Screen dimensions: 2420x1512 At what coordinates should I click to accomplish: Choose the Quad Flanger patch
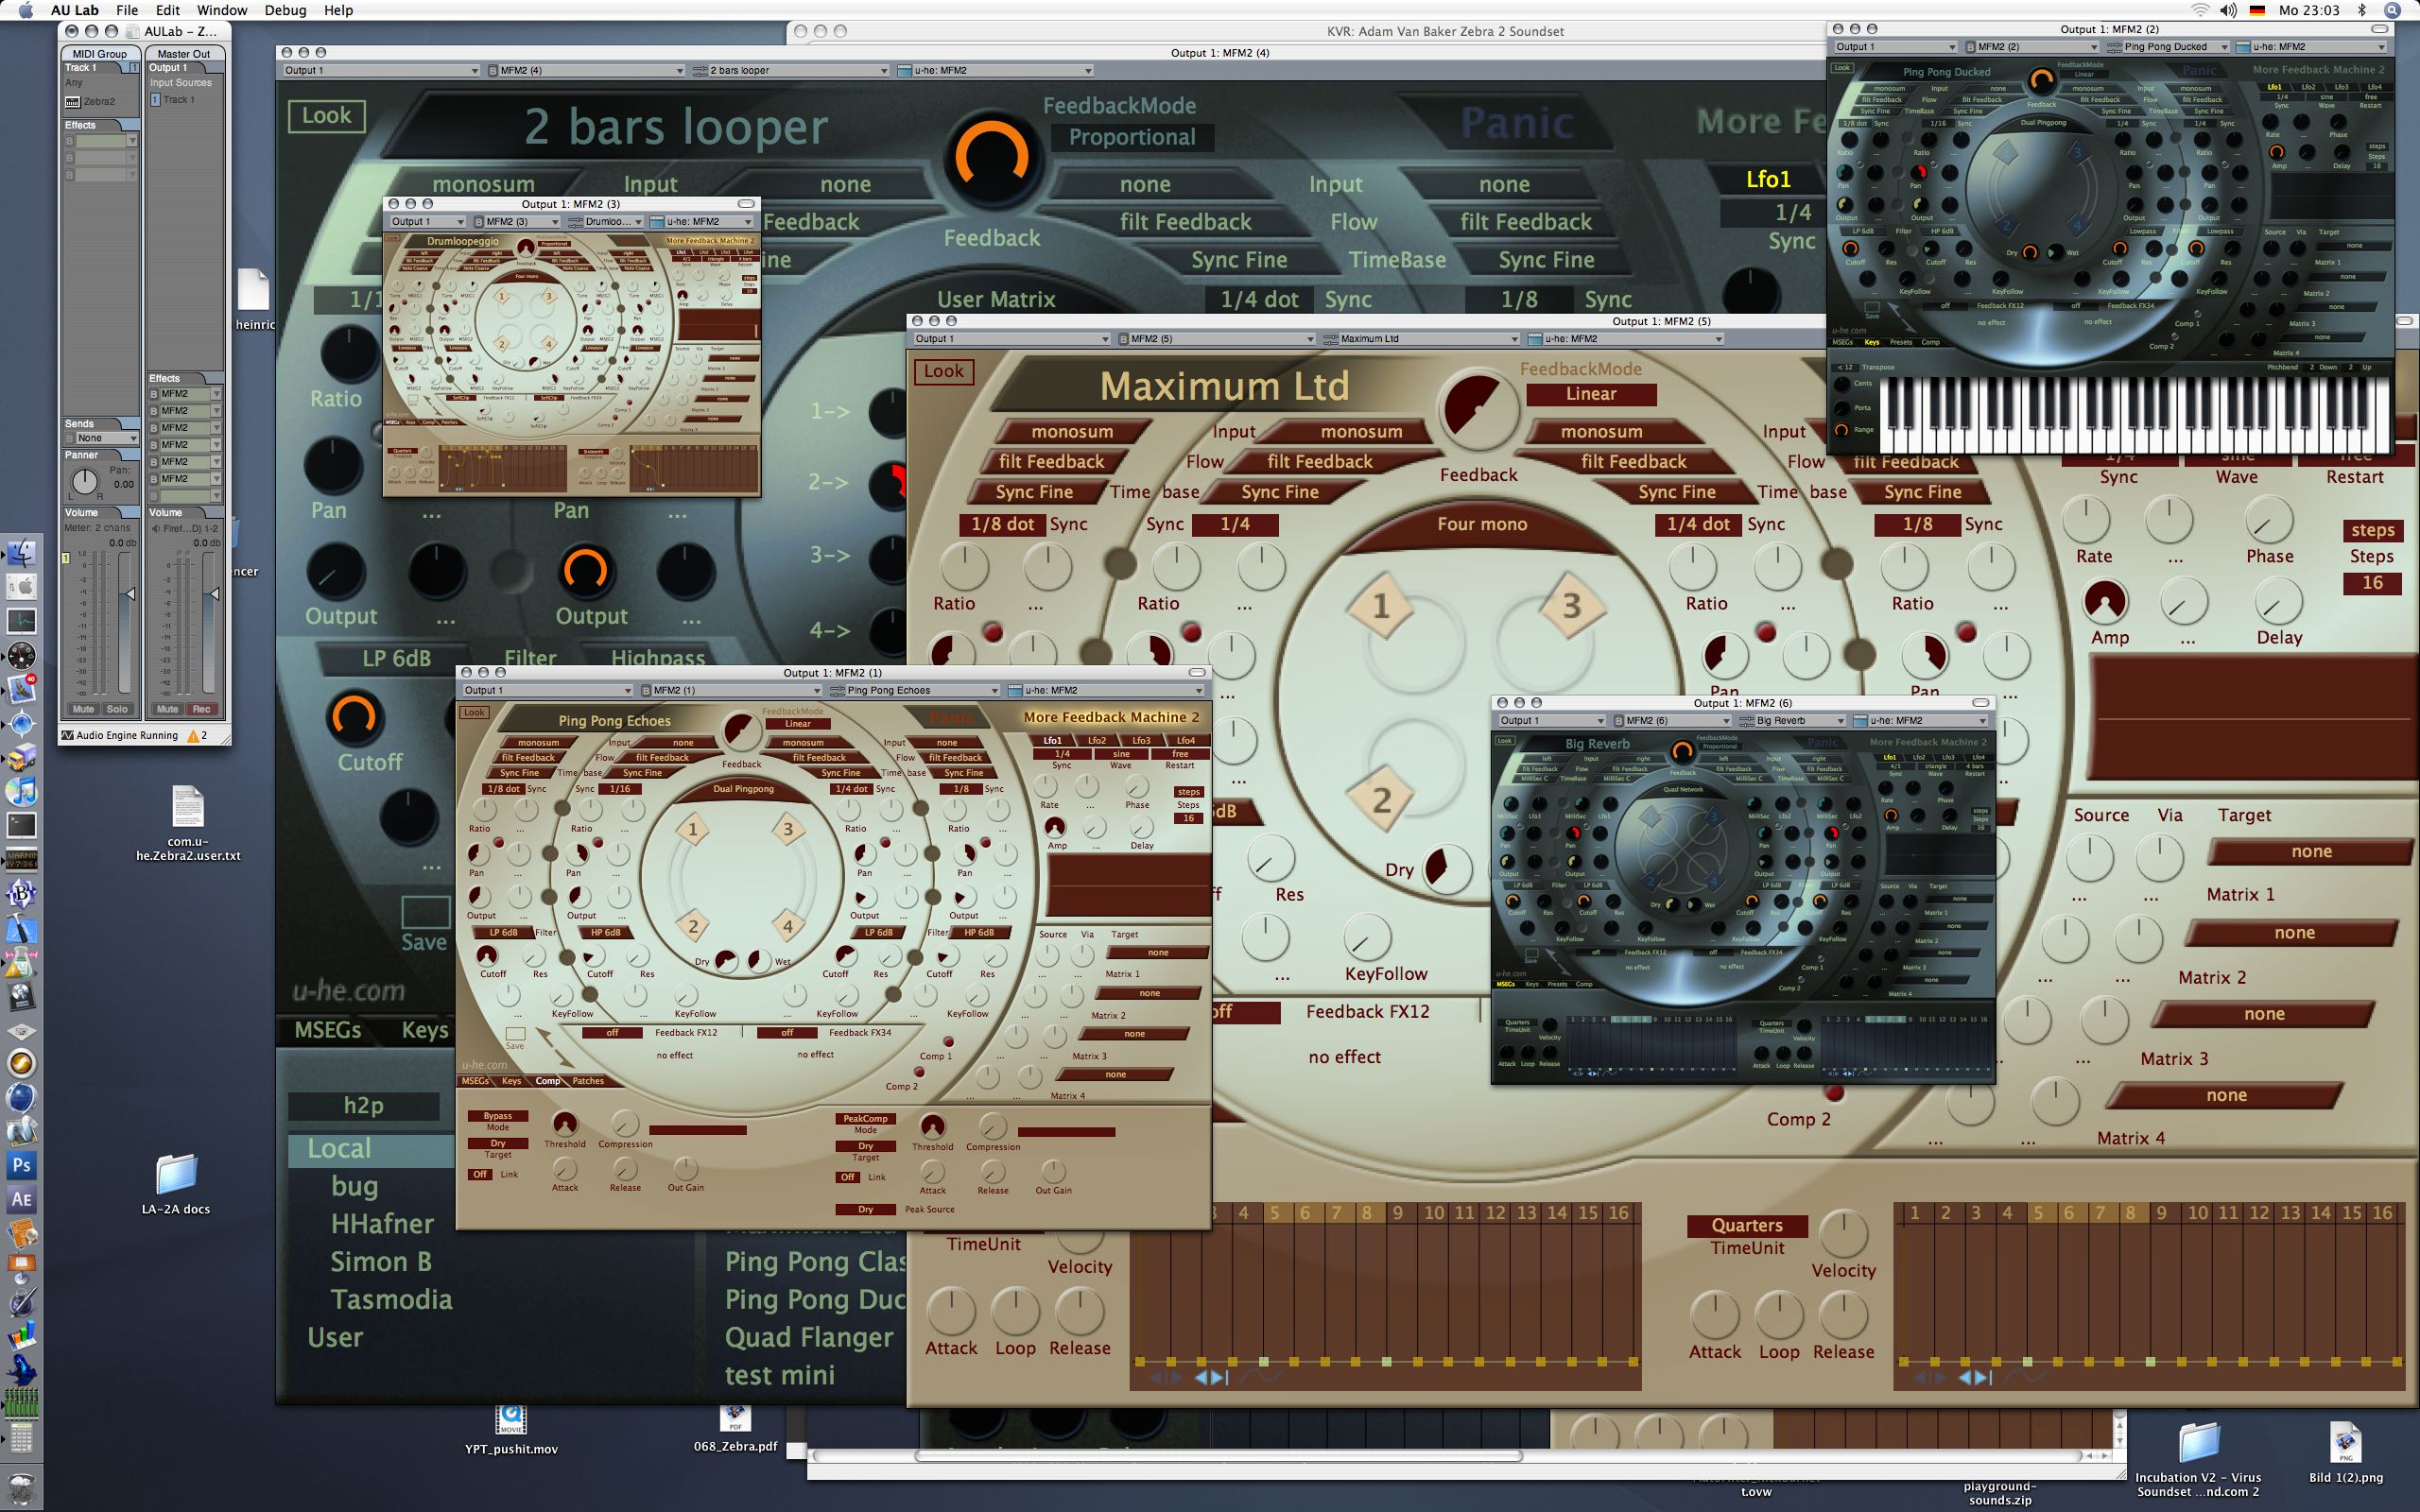tap(809, 1338)
